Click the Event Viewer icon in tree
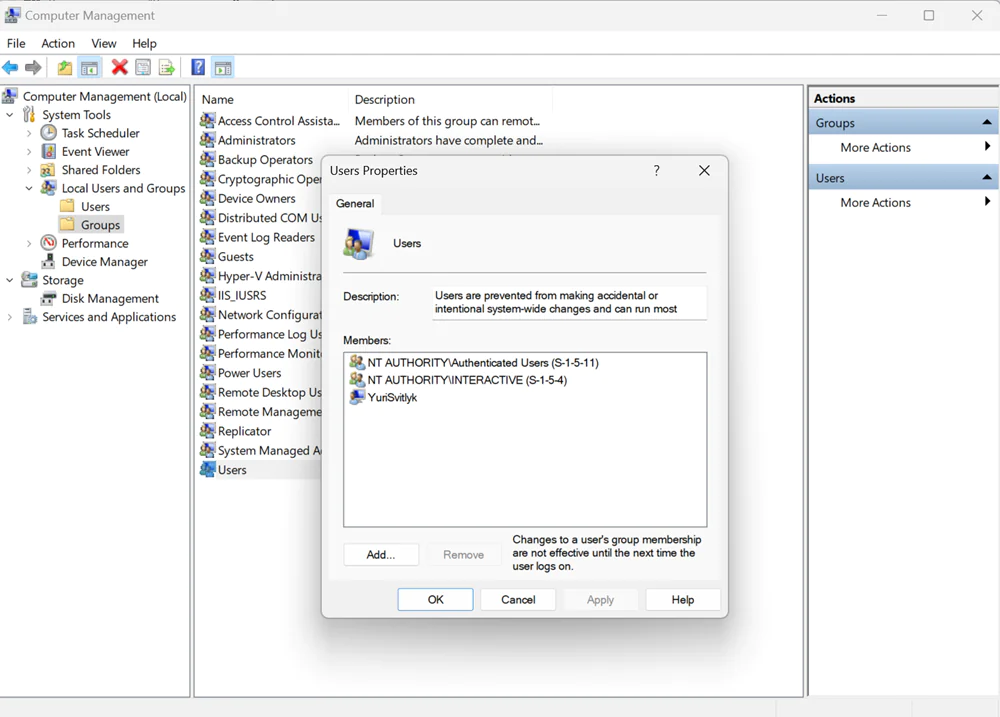The image size is (1000, 717). [x=48, y=151]
